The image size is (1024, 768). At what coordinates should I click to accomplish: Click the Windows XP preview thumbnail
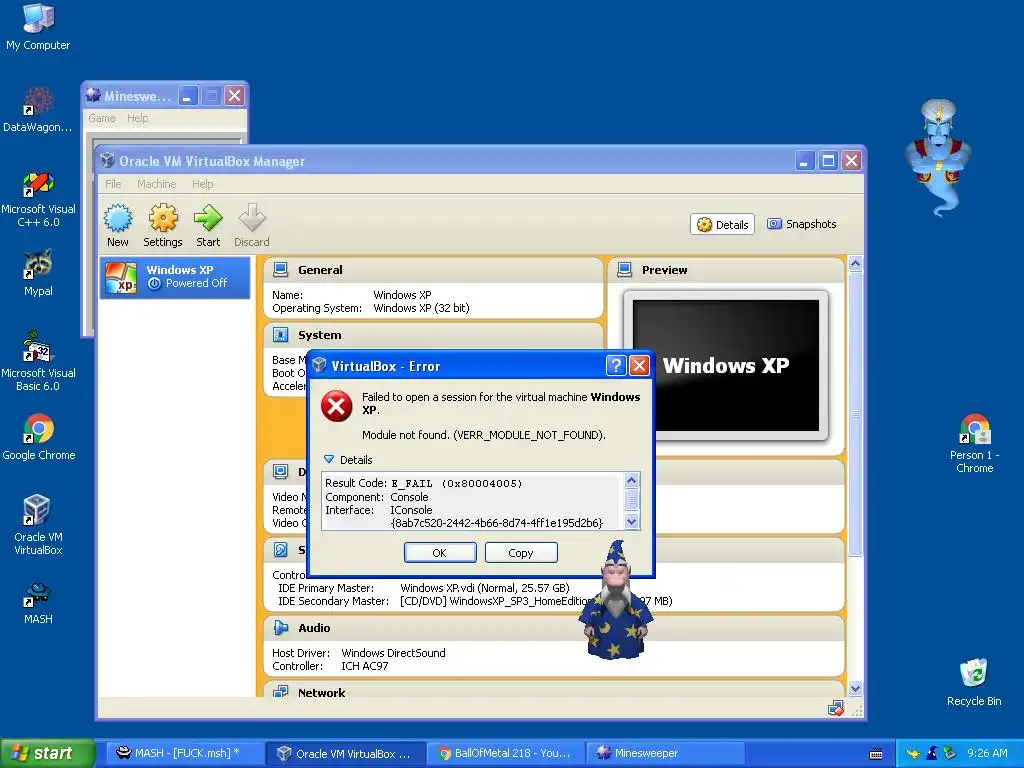click(726, 366)
